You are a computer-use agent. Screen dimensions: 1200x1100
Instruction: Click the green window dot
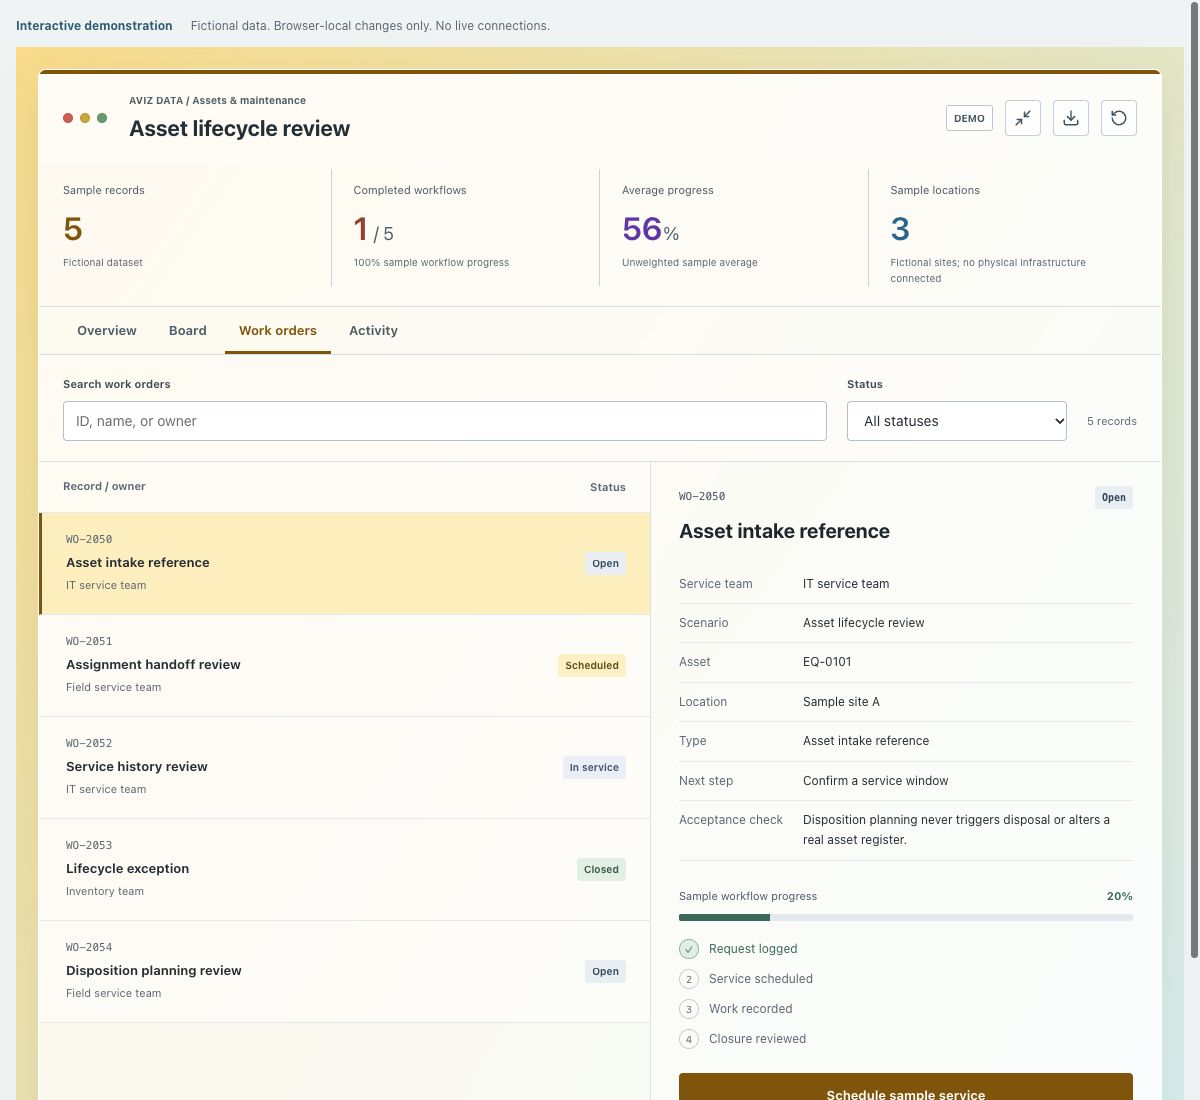(102, 118)
